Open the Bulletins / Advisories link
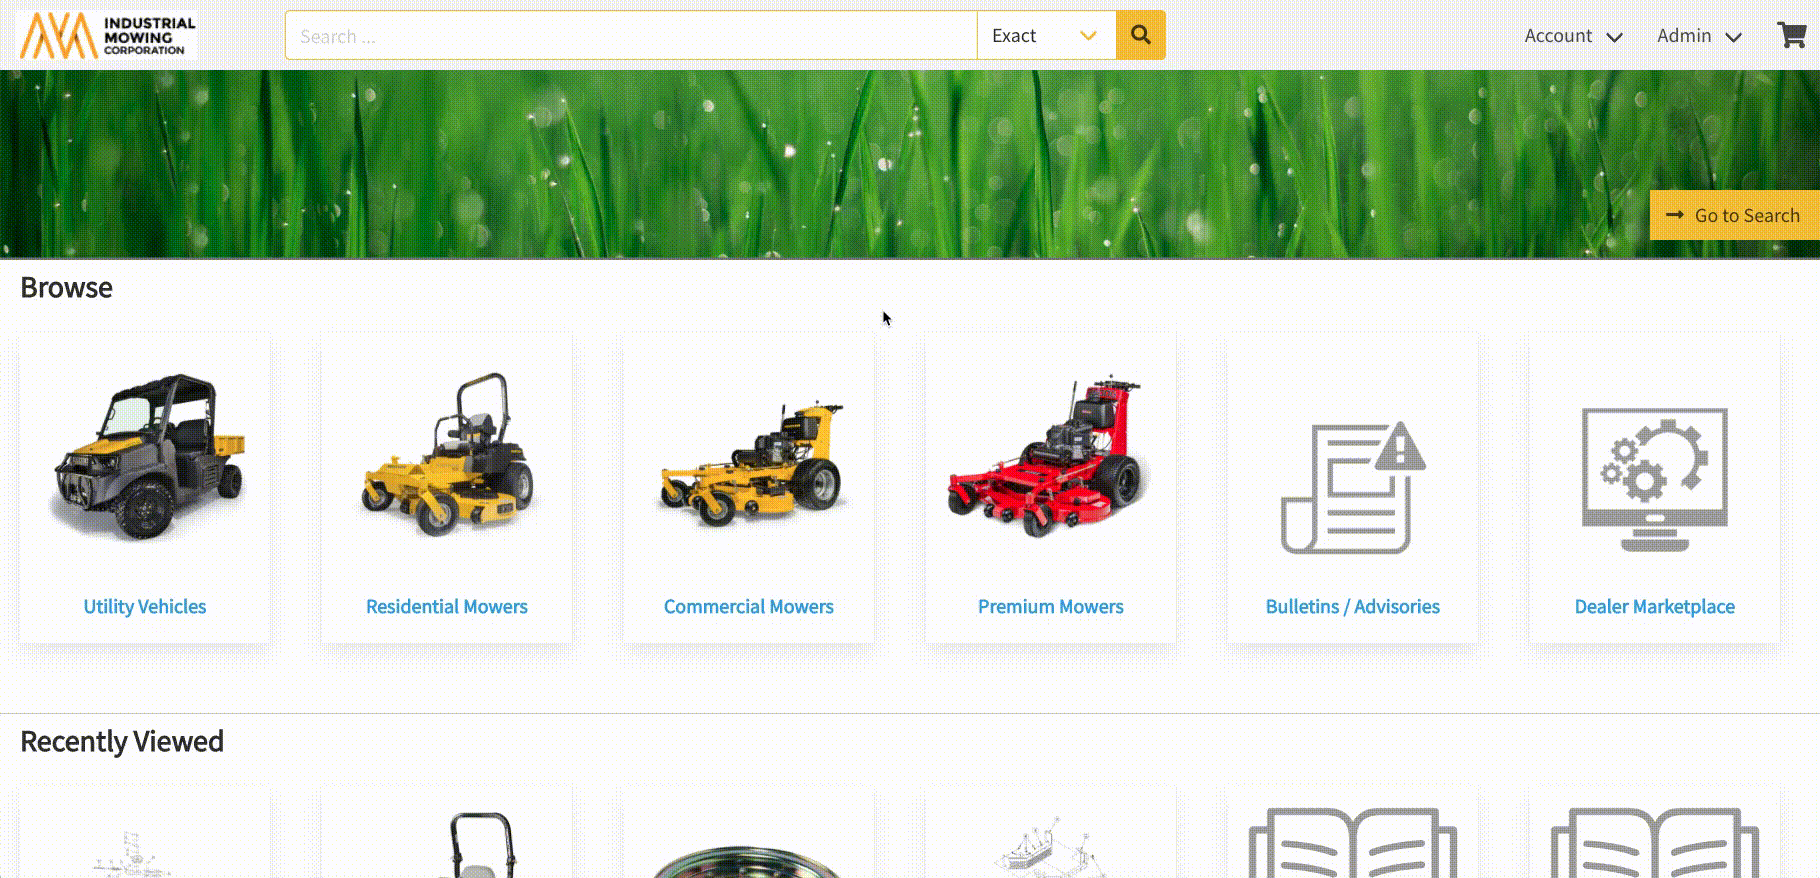The height and width of the screenshot is (878, 1820). [1352, 607]
